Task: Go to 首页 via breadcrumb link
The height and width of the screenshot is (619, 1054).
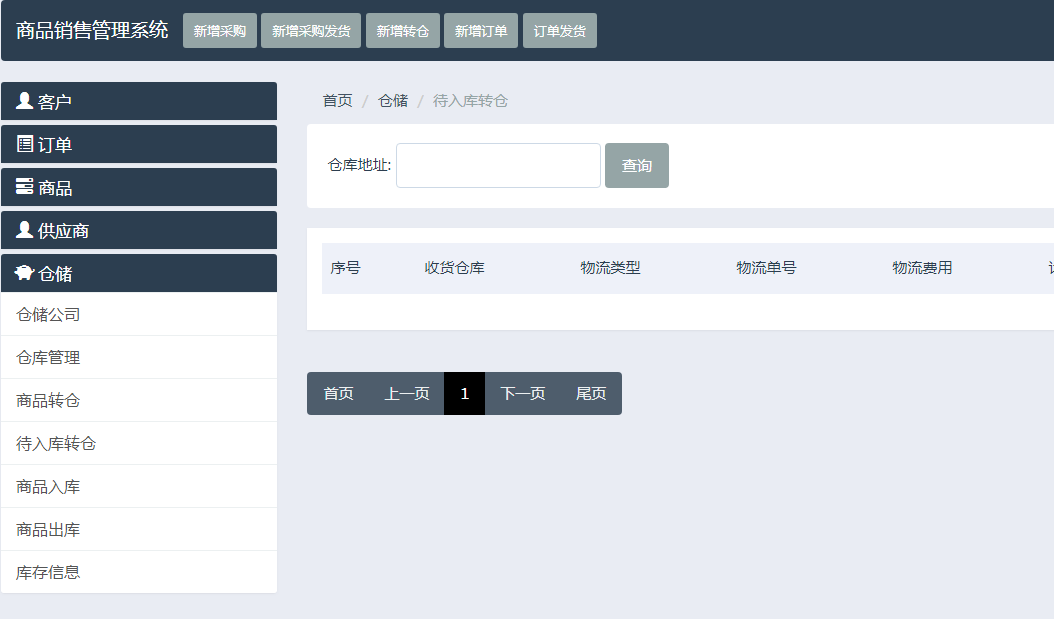Action: coord(337,101)
